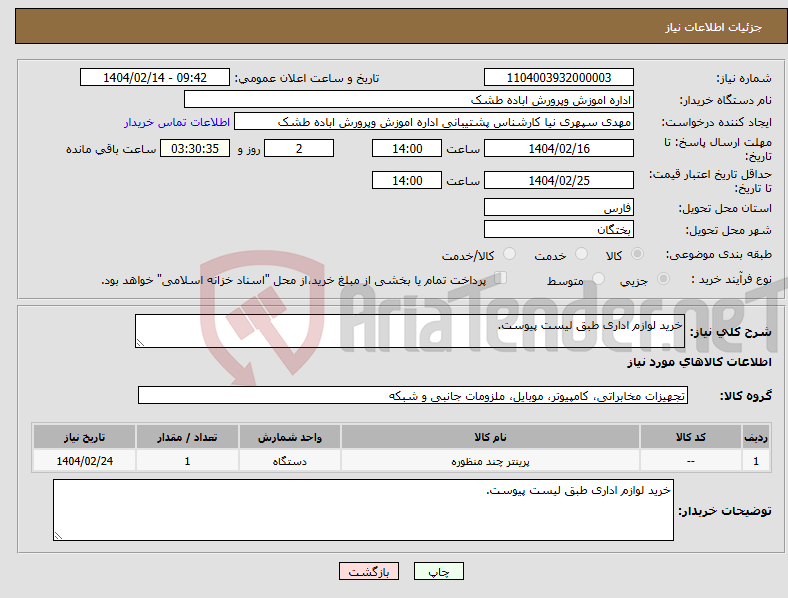Image resolution: width=788 pixels, height=598 pixels.
Task: Toggle treasury bonds payment checkbox
Action: [500, 278]
